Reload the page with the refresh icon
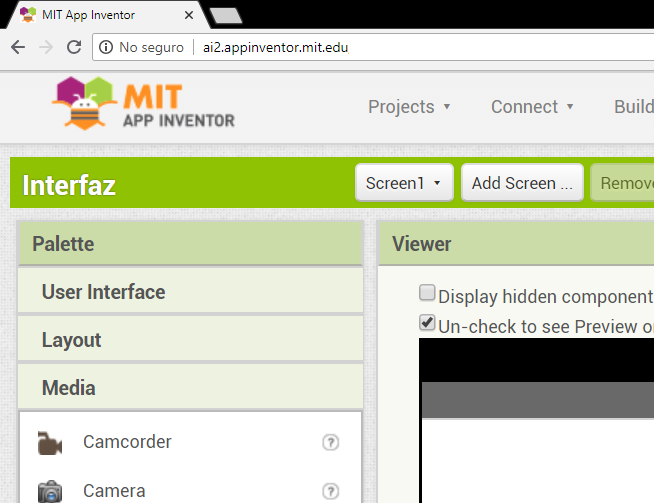 coord(73,47)
